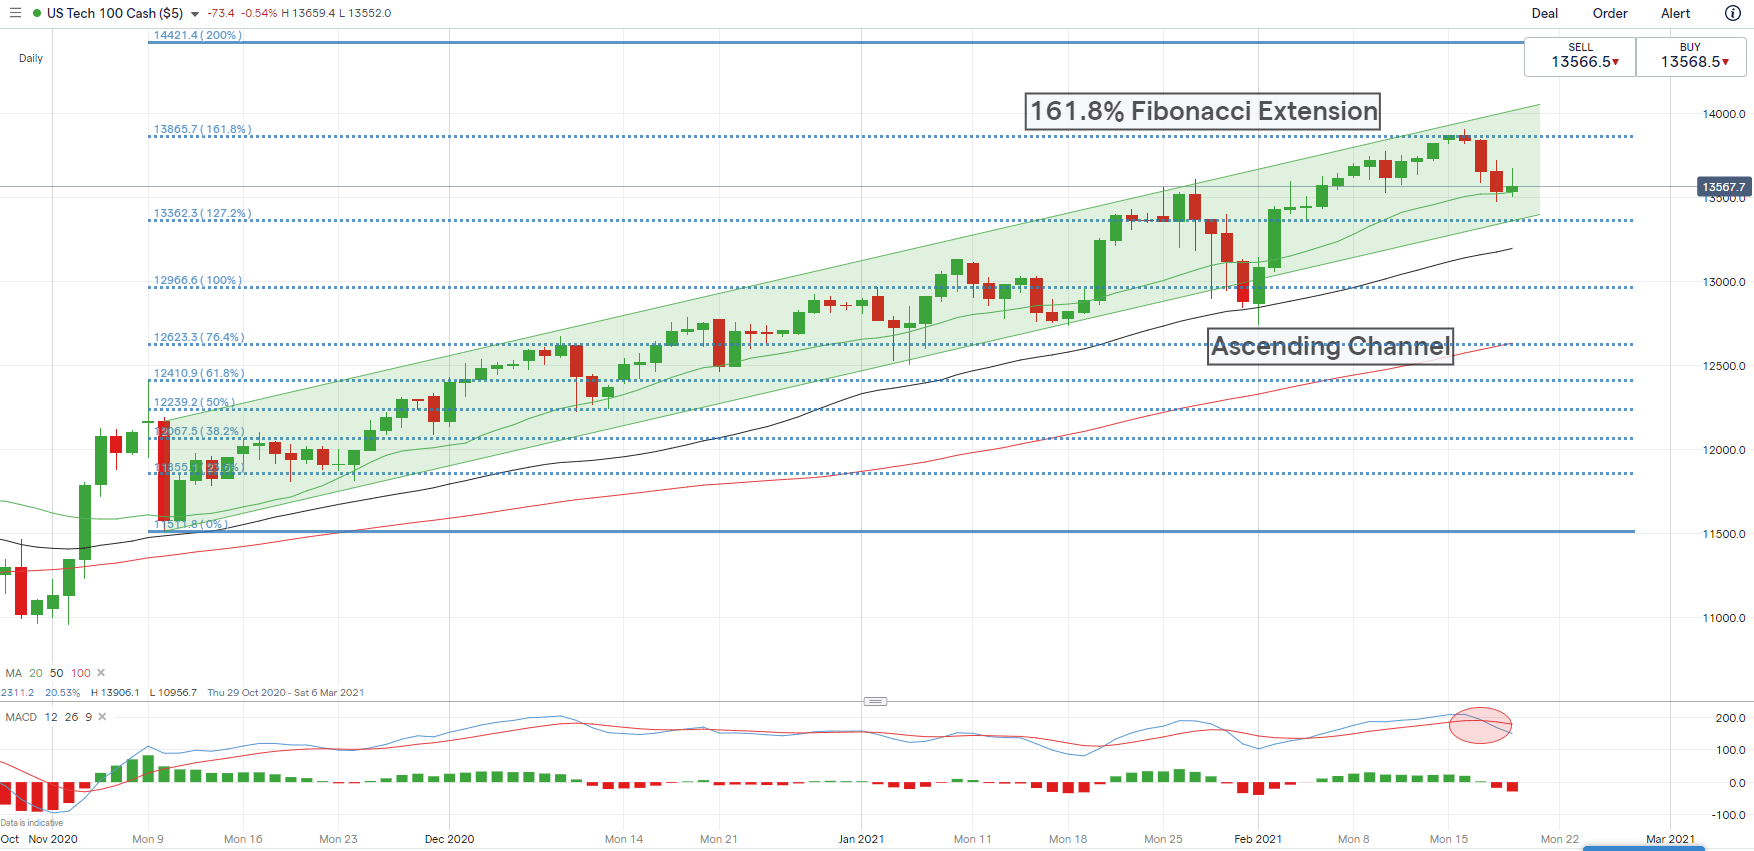Click the current price tag 13567.7
This screenshot has height=851, width=1754.
(x=1724, y=187)
